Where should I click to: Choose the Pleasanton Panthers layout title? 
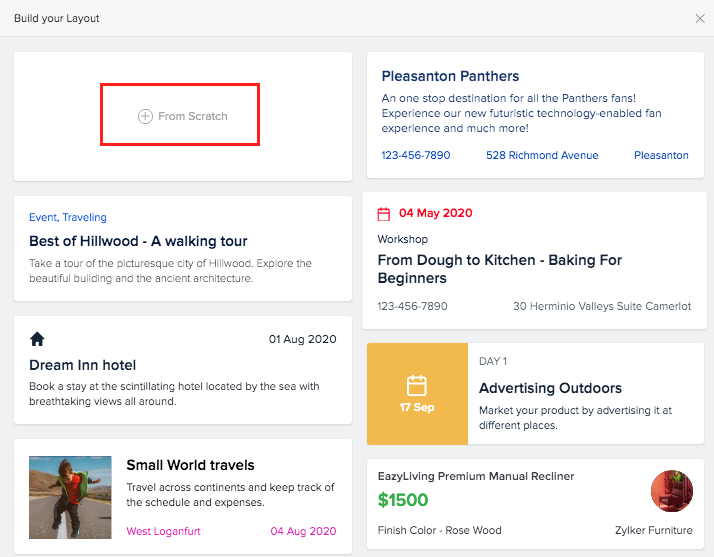tap(450, 76)
